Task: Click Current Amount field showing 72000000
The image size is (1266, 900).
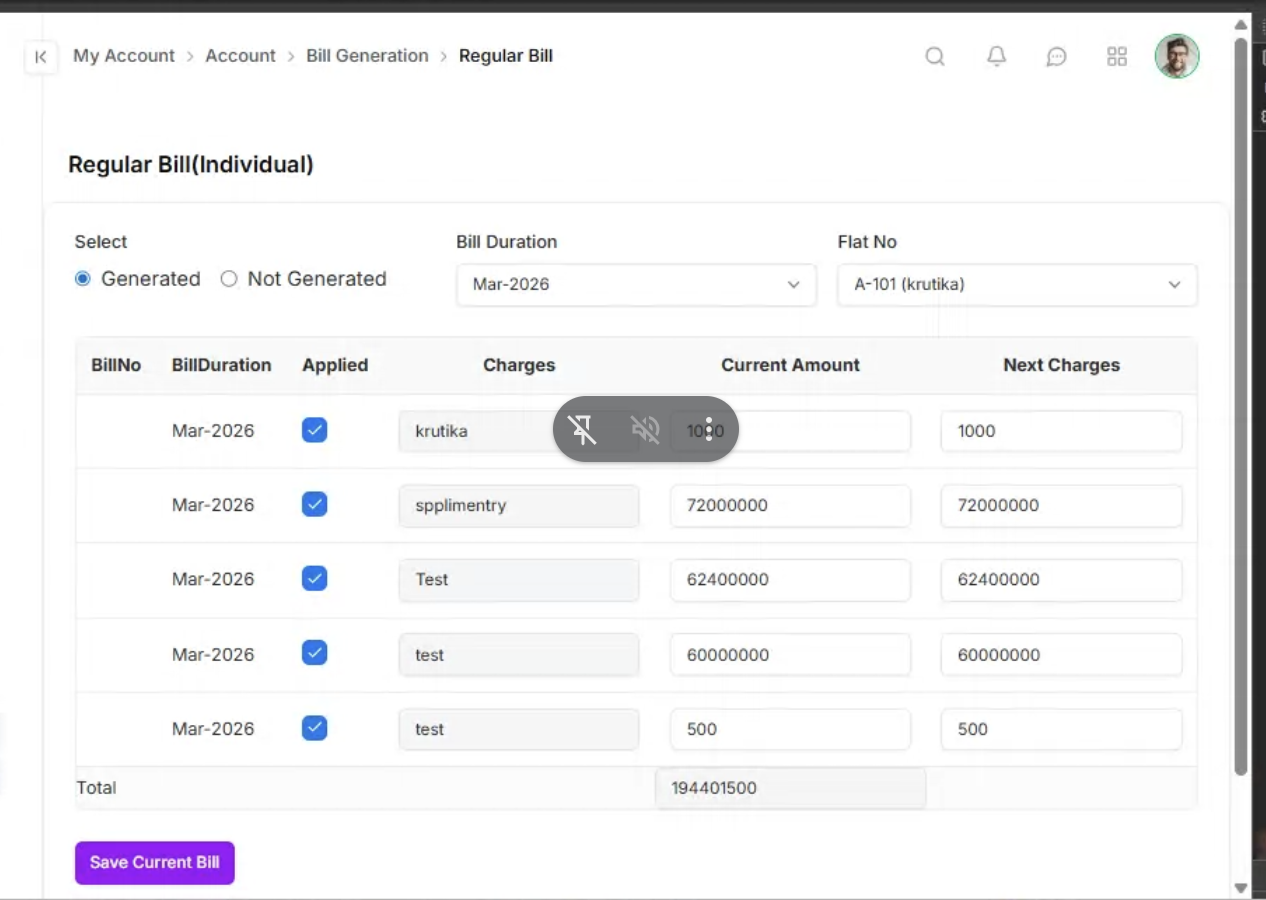Action: (790, 505)
